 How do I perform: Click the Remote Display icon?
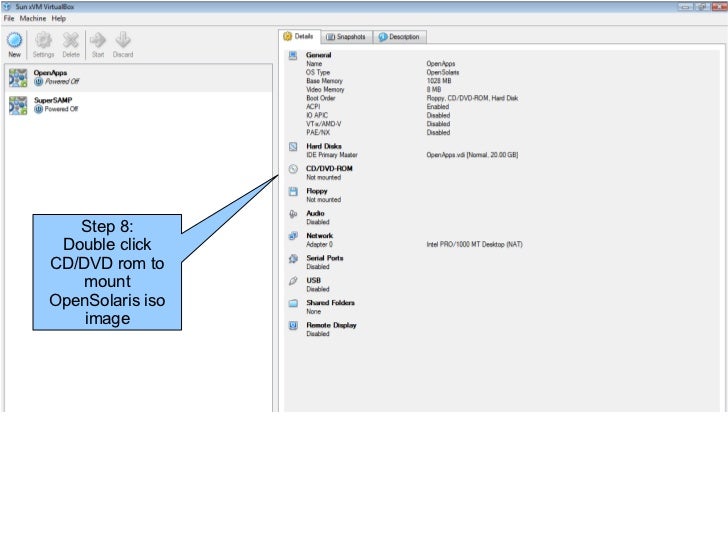click(x=293, y=325)
